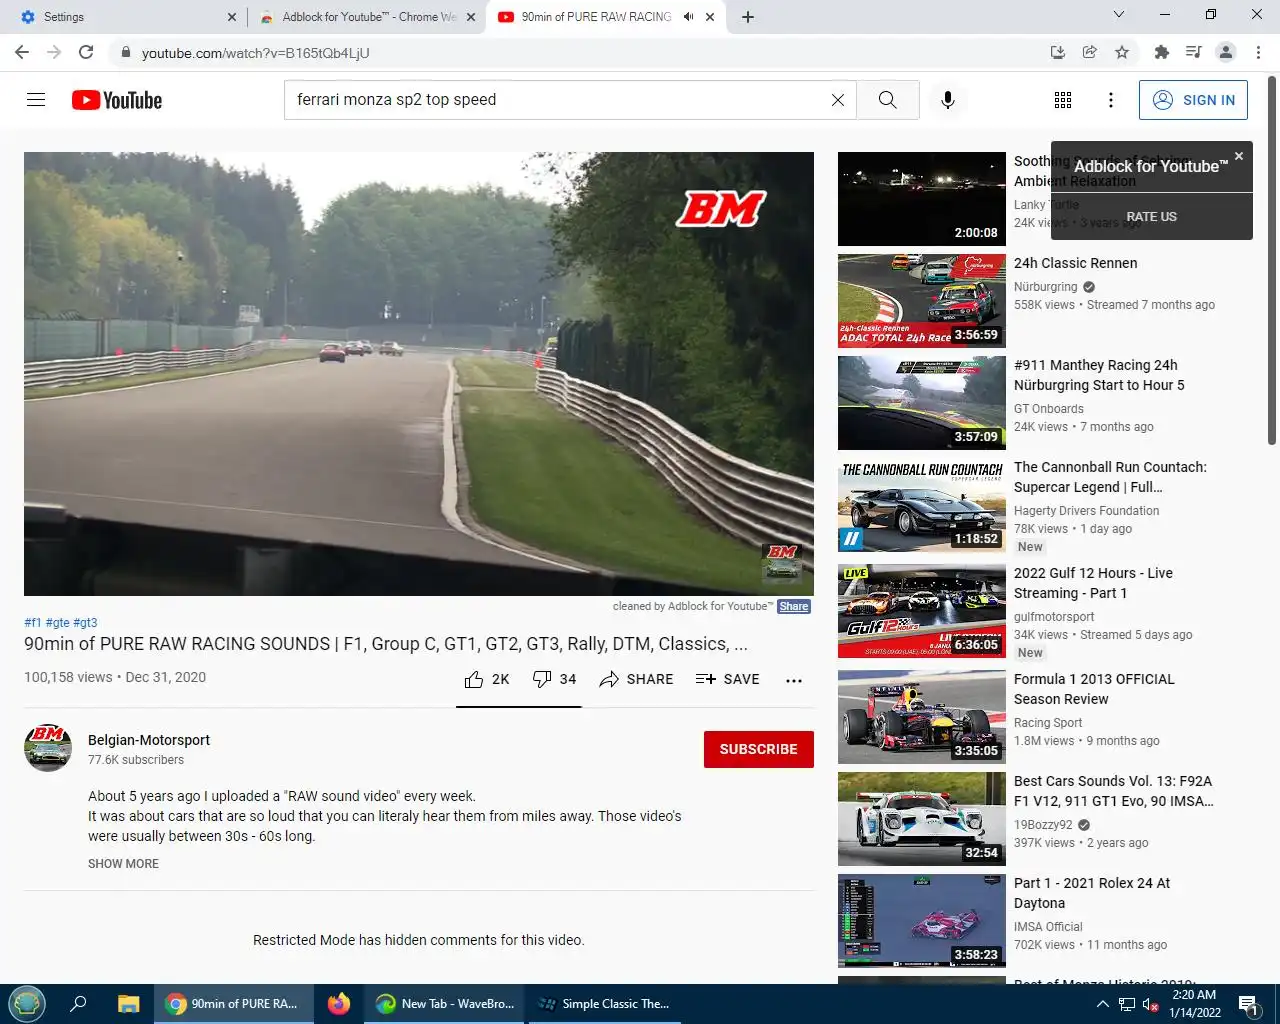1280x1024 pixels.
Task: Click the SIGN IN button
Action: pos(1193,100)
